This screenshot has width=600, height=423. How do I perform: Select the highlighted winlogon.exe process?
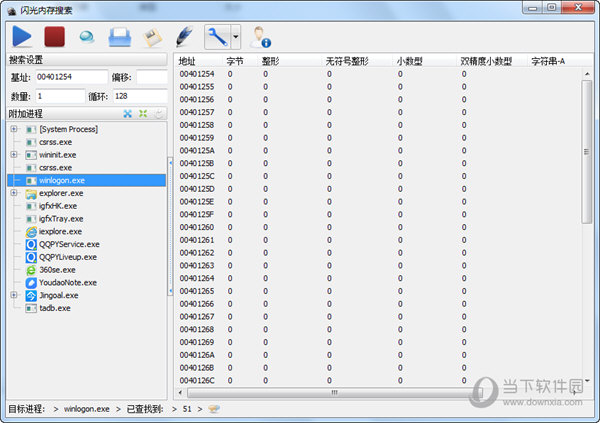coord(86,180)
